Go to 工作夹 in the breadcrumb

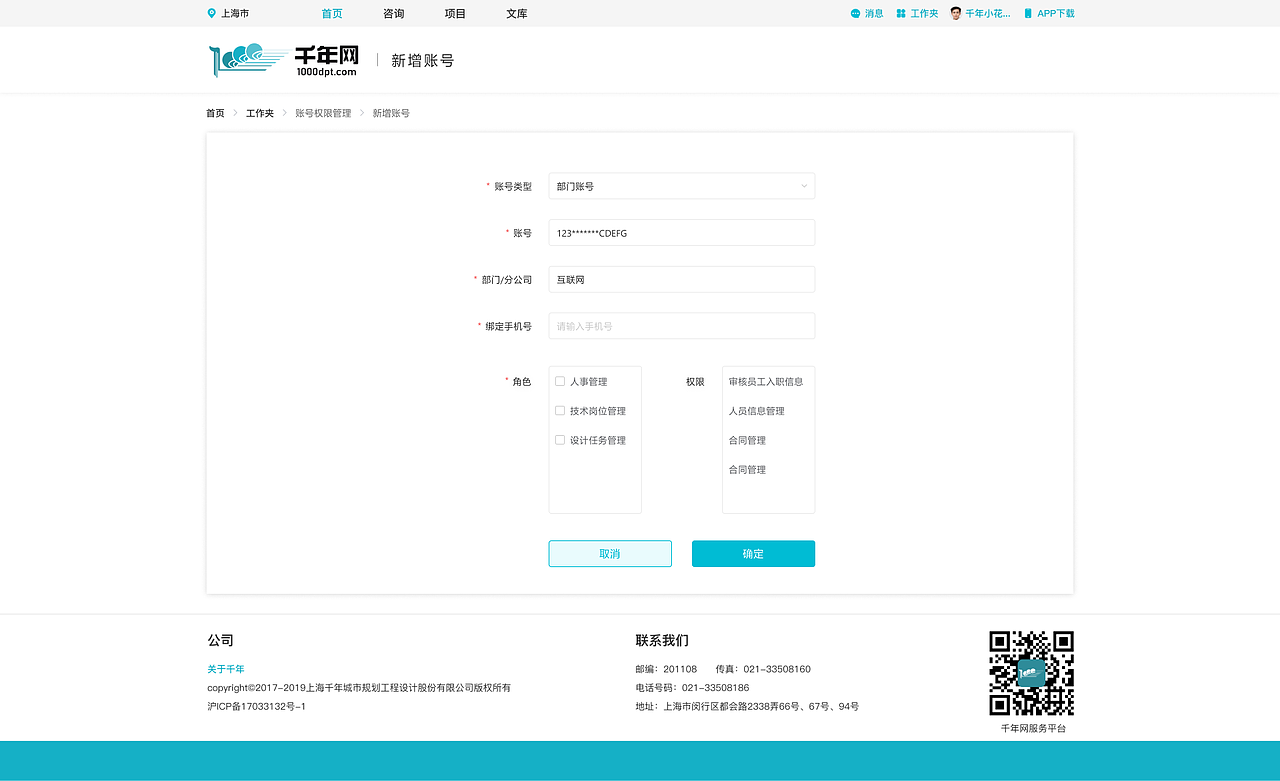point(260,114)
